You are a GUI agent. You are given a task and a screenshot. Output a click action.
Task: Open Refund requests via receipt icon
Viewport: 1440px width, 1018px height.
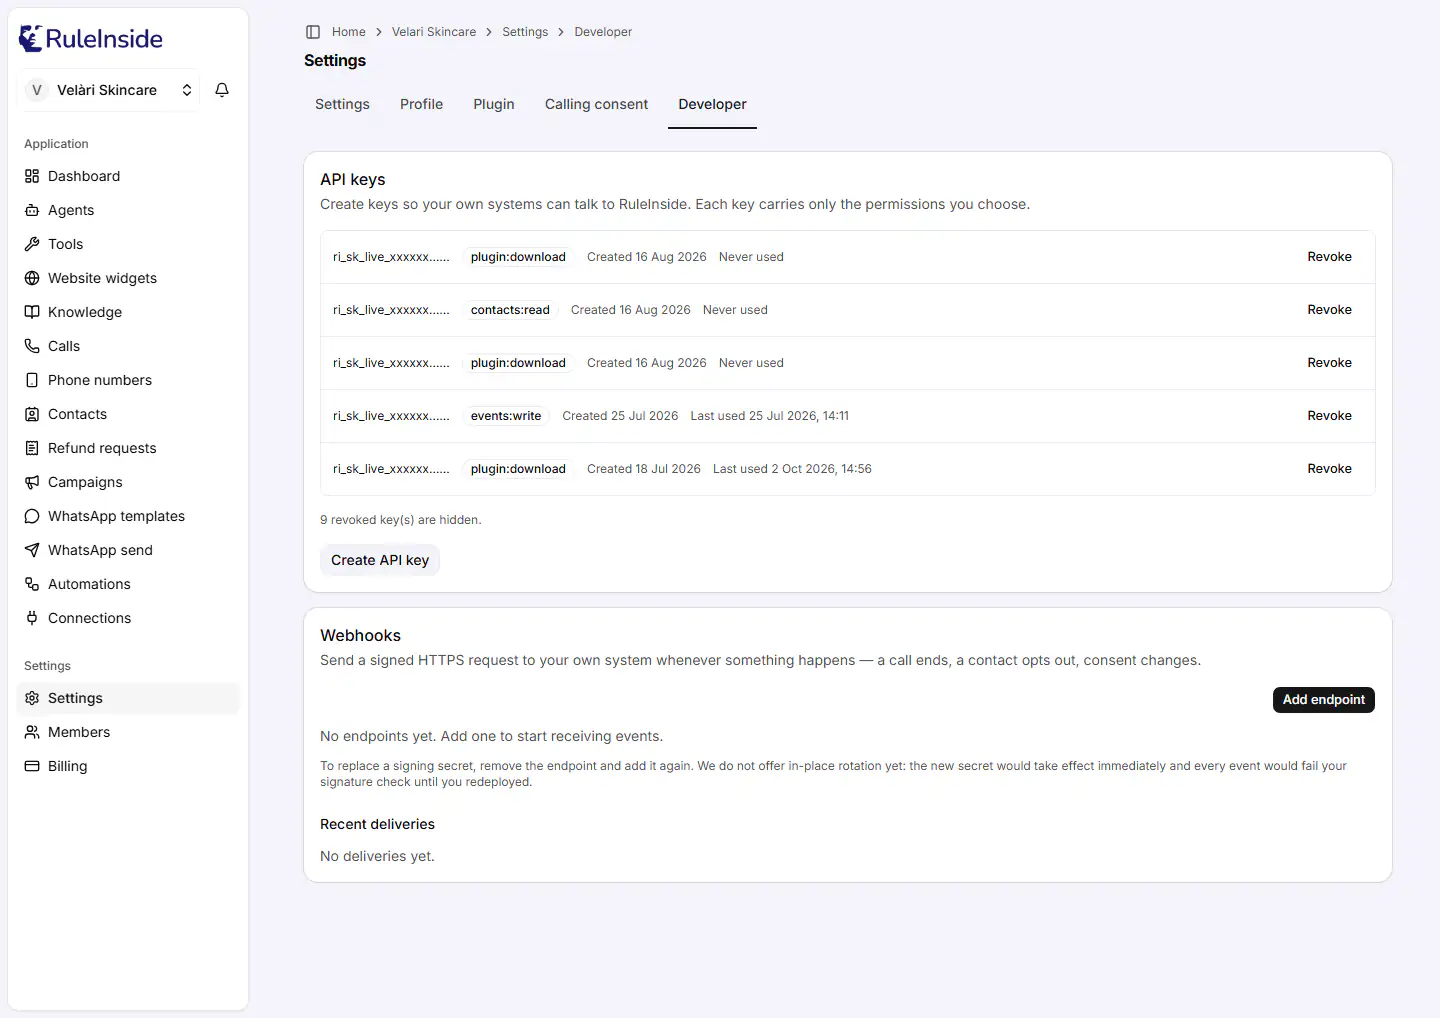(x=32, y=448)
